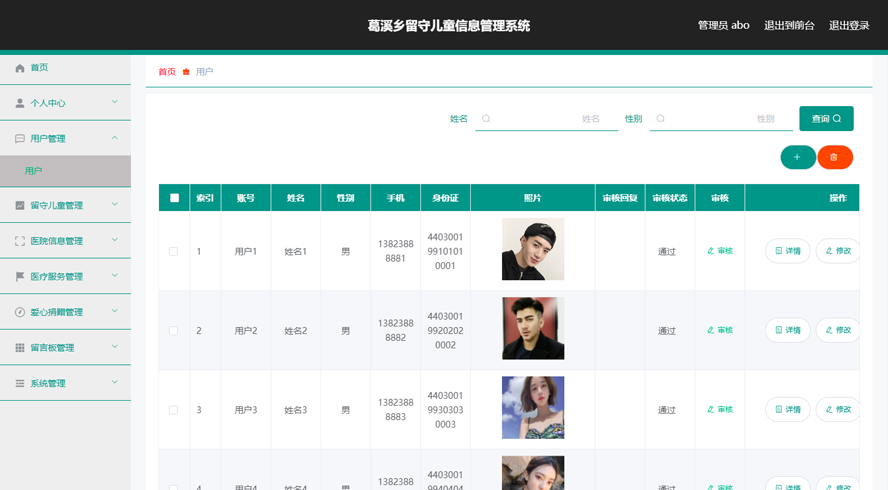Expand the 留守儿童管理 chevron
The height and width of the screenshot is (490, 888).
pos(115,204)
